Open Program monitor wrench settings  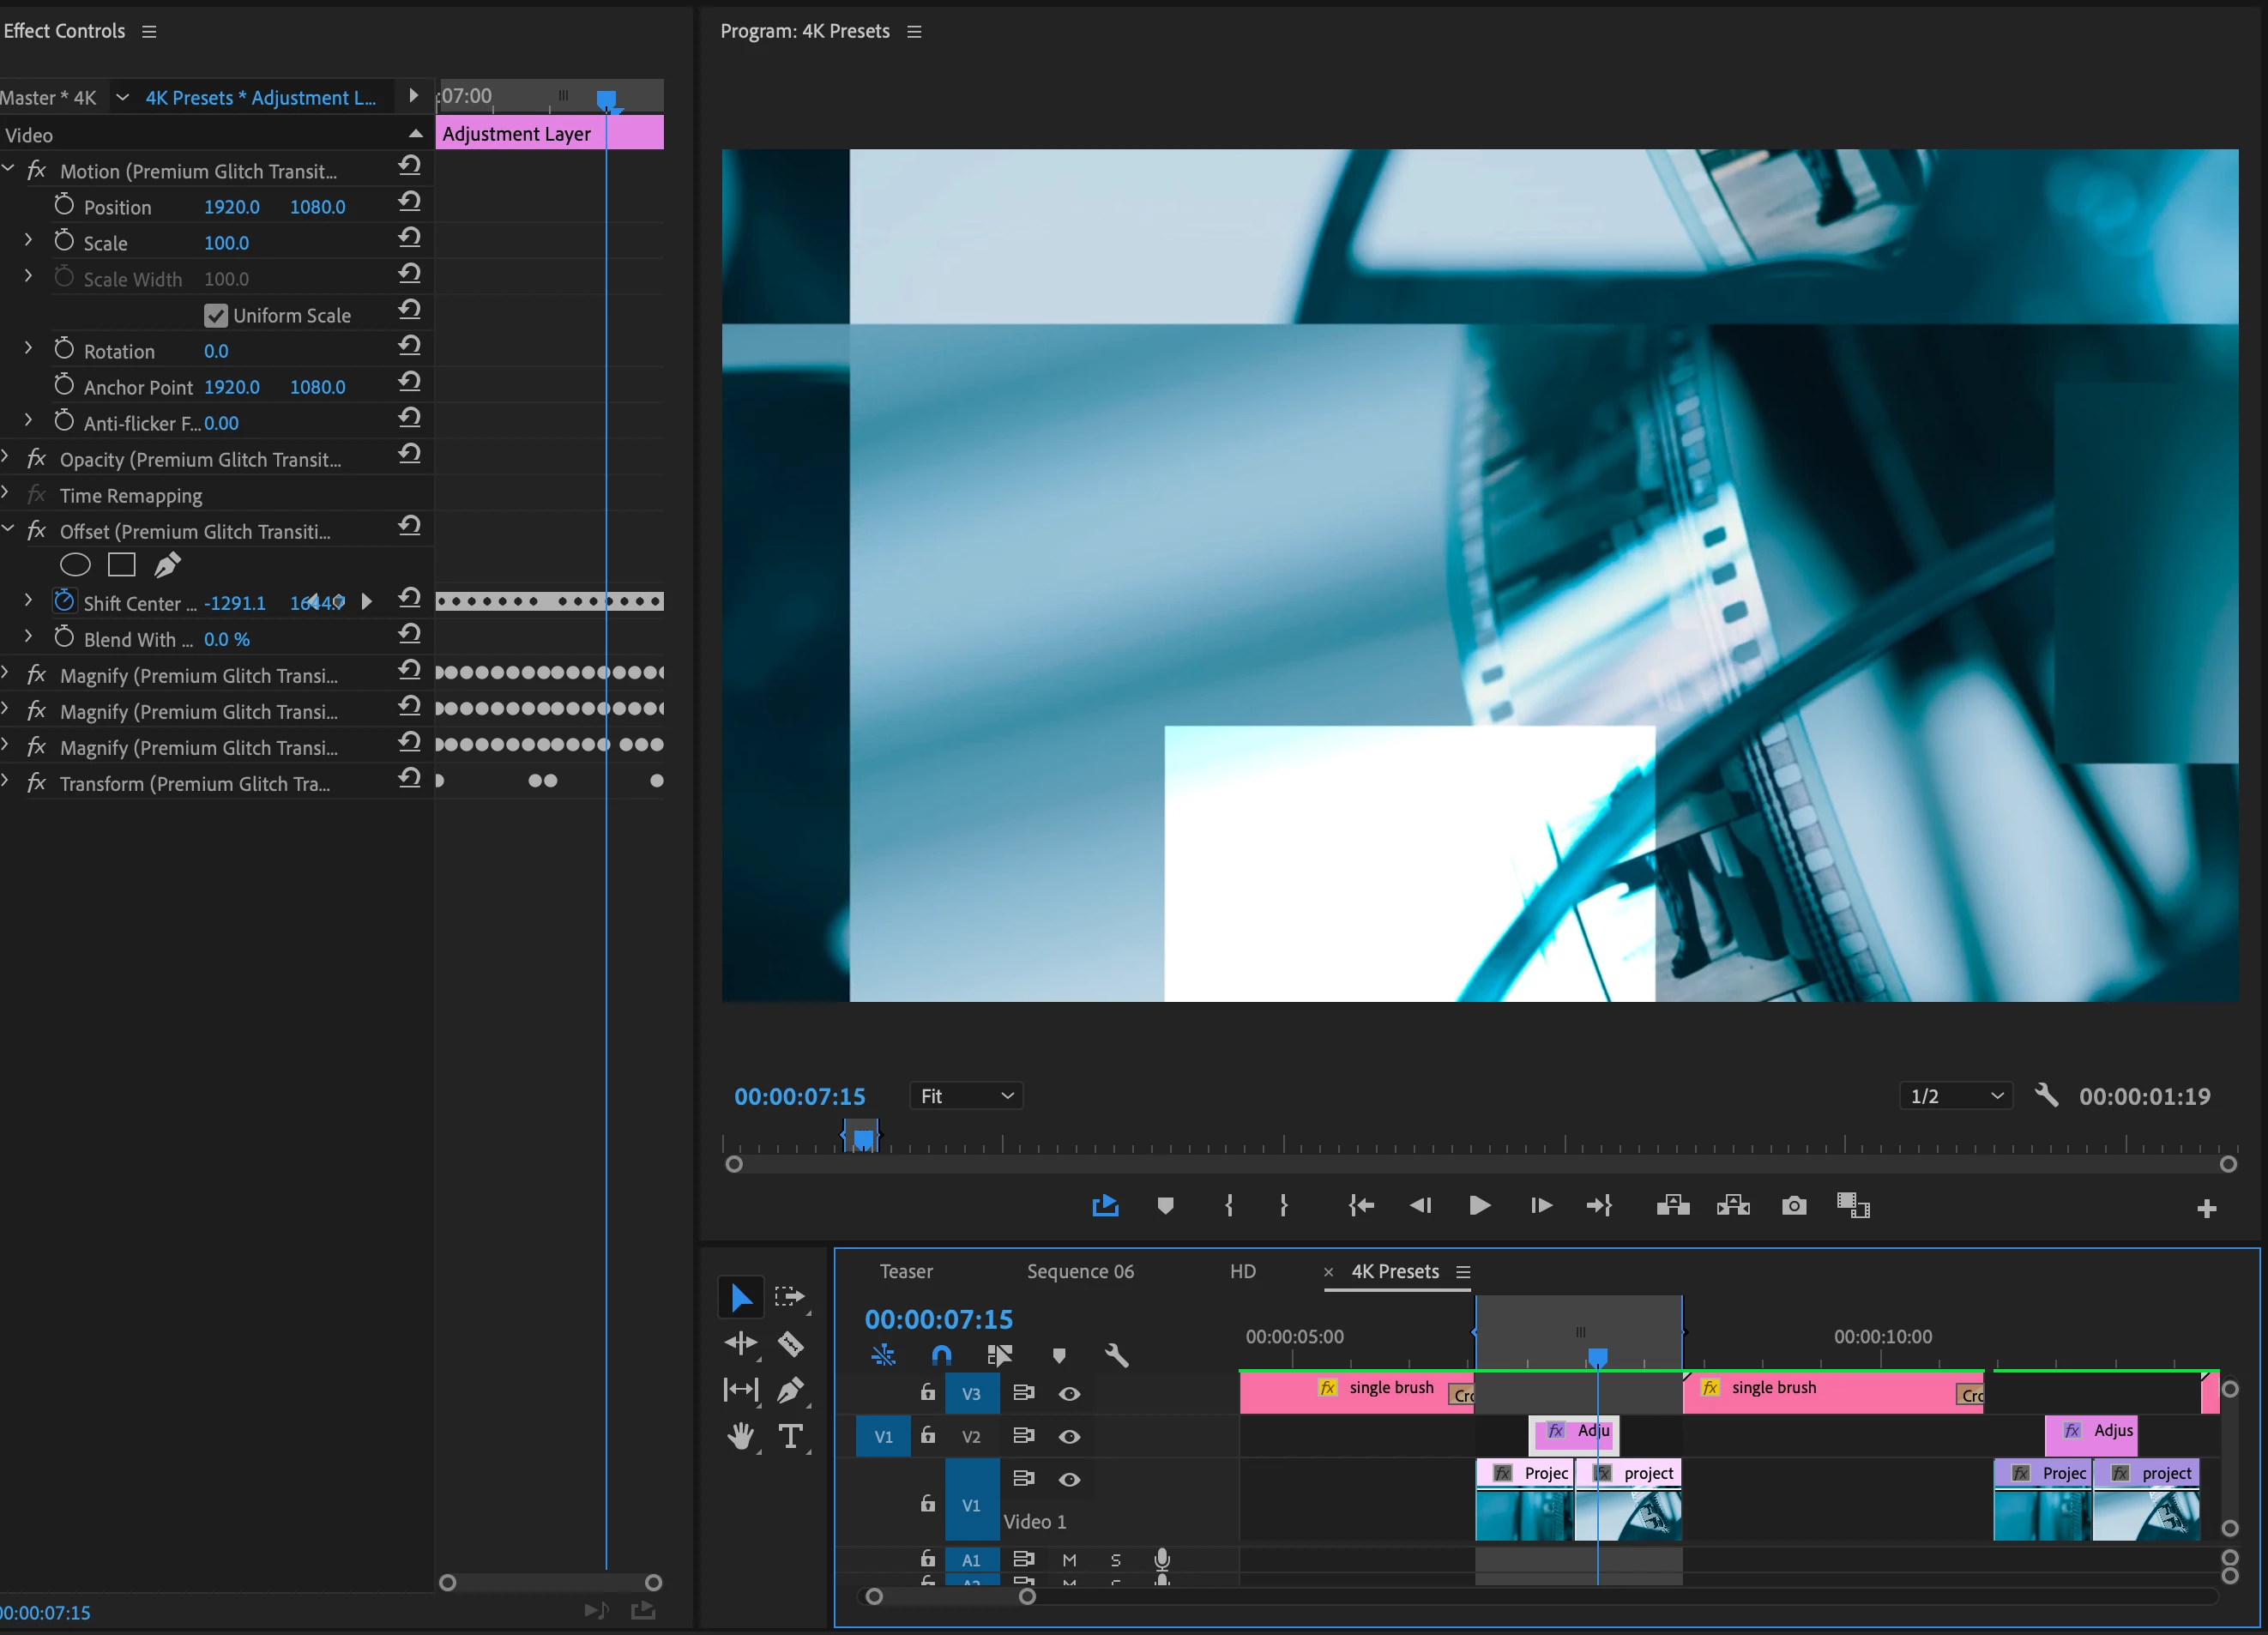pyautogui.click(x=2046, y=1096)
